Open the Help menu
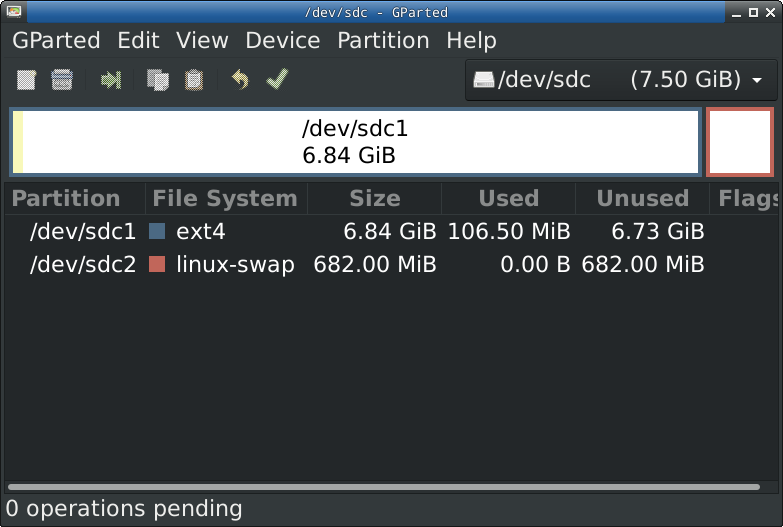 pos(471,40)
